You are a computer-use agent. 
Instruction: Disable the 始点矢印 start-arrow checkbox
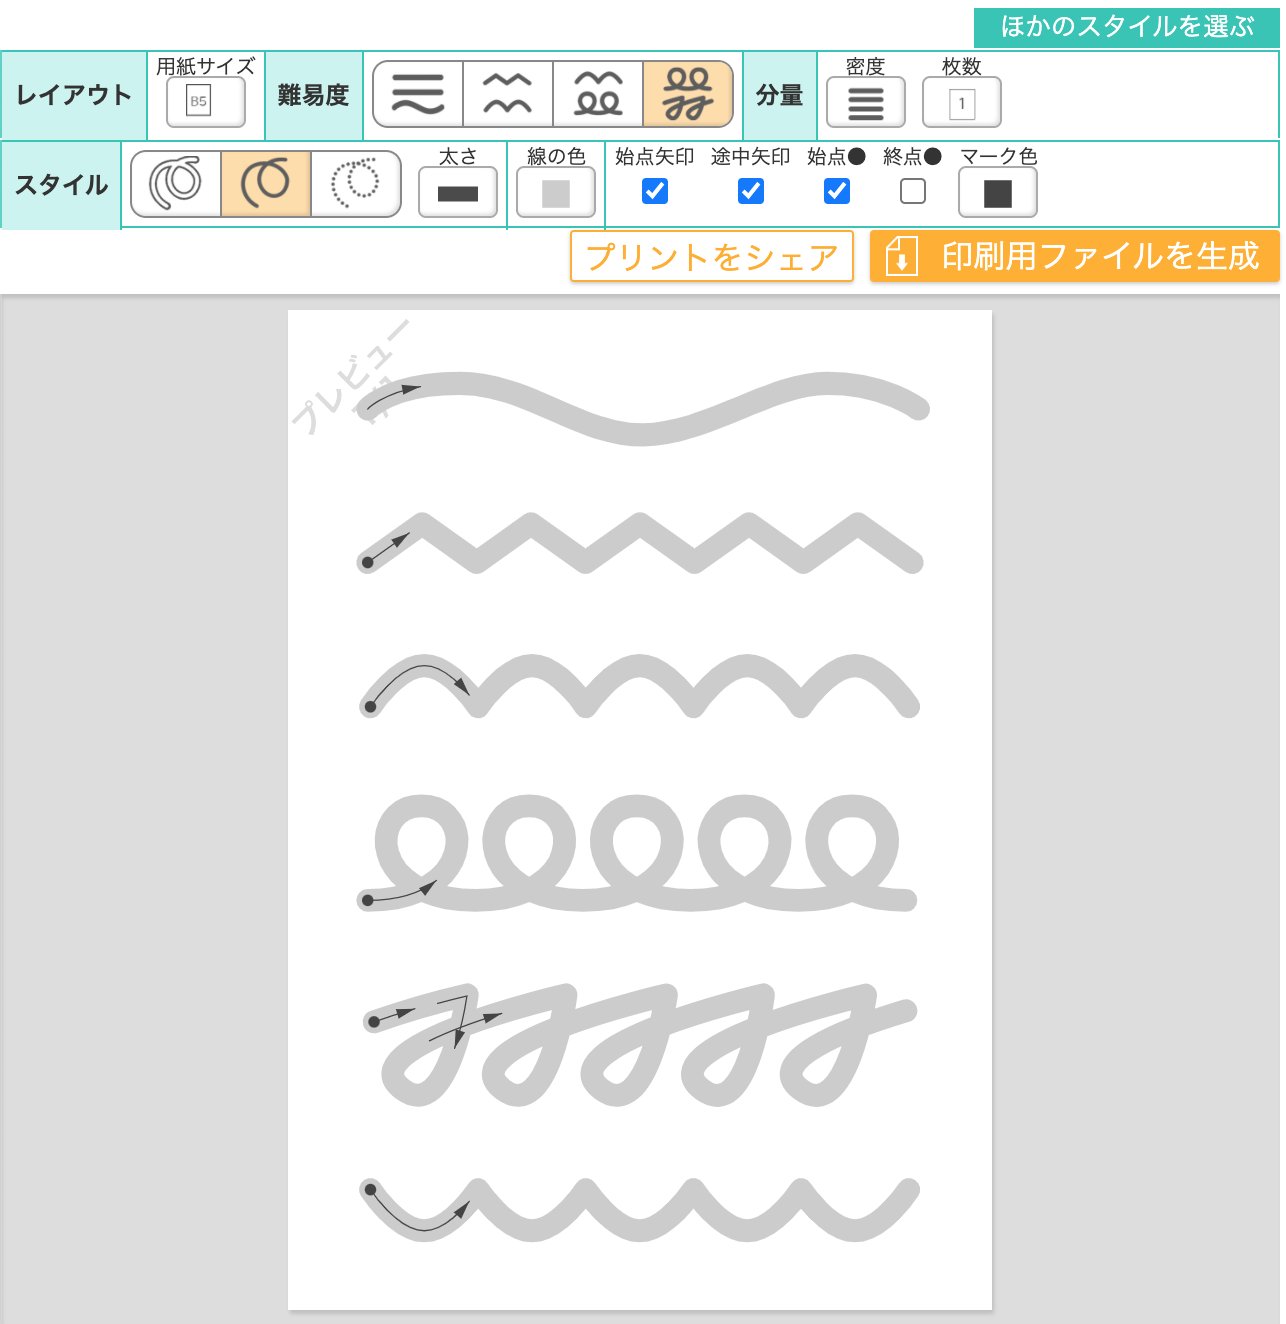point(654,192)
